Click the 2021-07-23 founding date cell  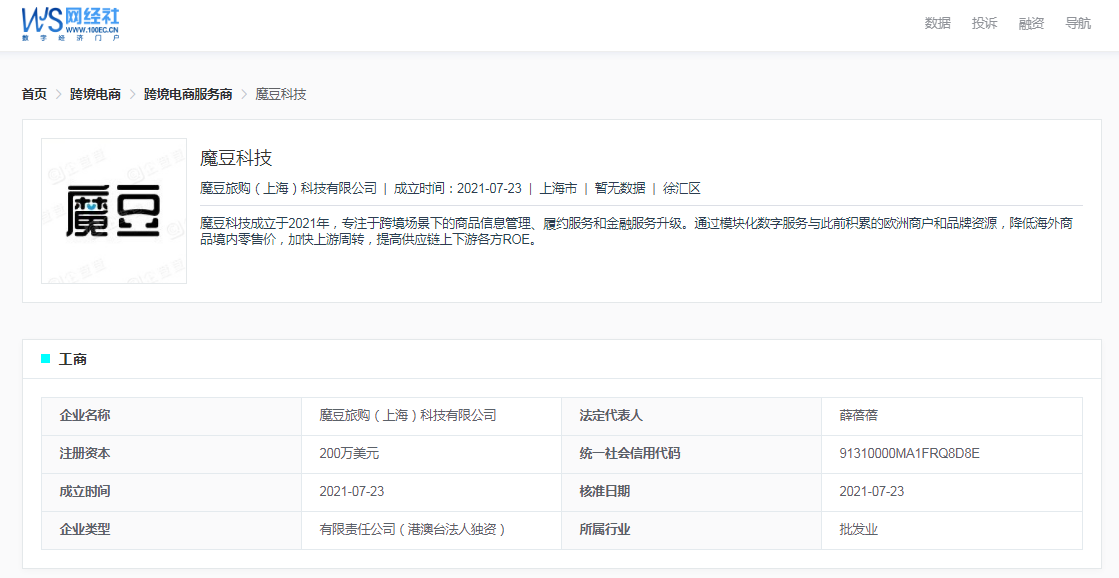(432, 492)
